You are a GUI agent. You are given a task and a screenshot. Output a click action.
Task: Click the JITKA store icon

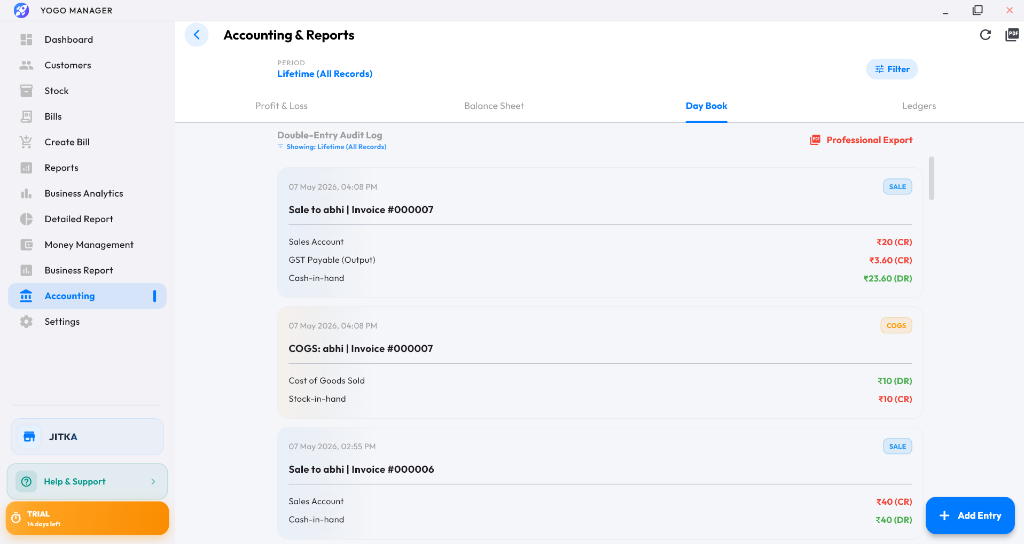[x=29, y=437]
